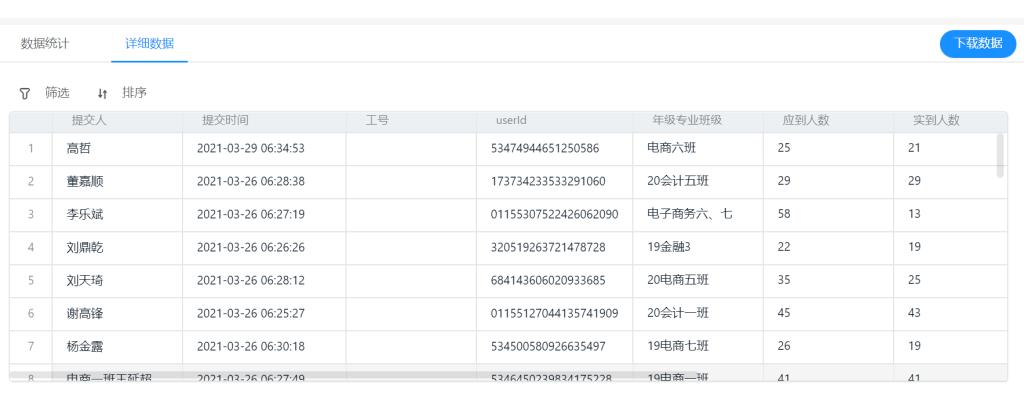Click the 应到人数 column header
Image resolution: width=1024 pixels, height=409 pixels.
[806, 120]
